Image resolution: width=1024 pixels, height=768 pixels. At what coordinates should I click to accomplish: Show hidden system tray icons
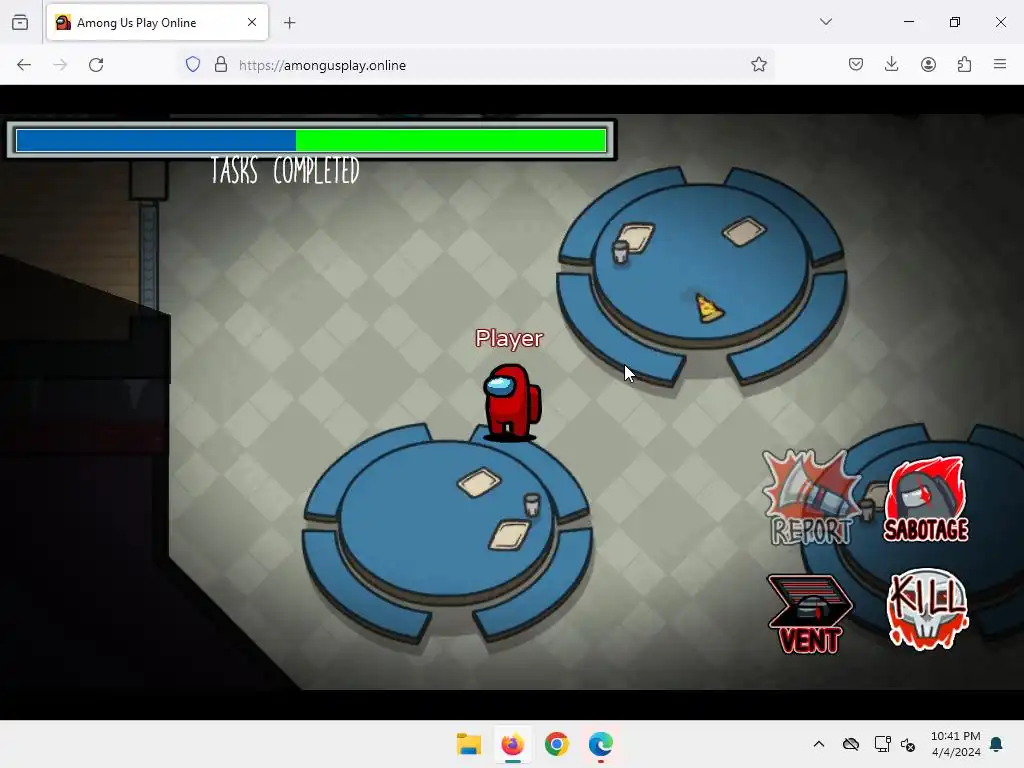pyautogui.click(x=818, y=744)
